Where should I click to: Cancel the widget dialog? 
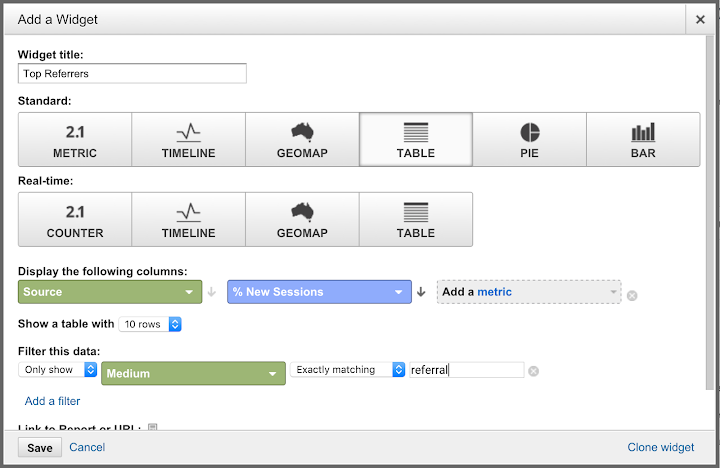(87, 447)
